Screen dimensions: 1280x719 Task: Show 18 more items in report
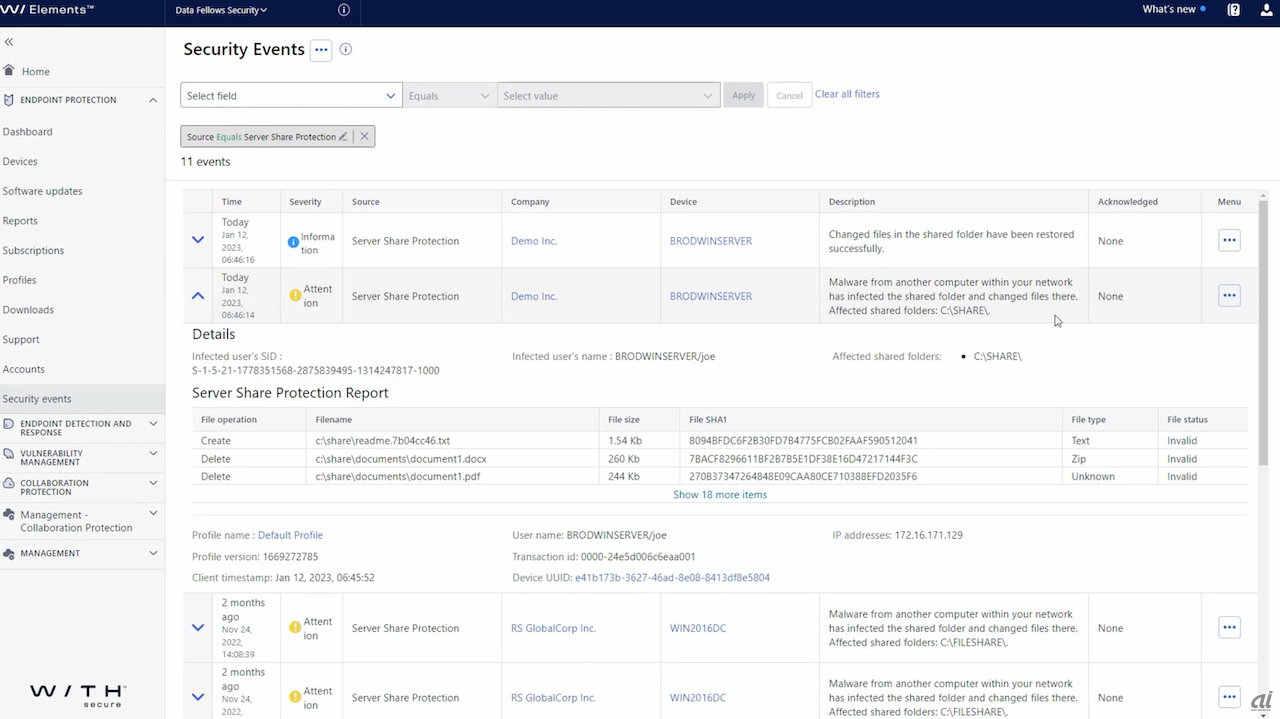point(720,495)
